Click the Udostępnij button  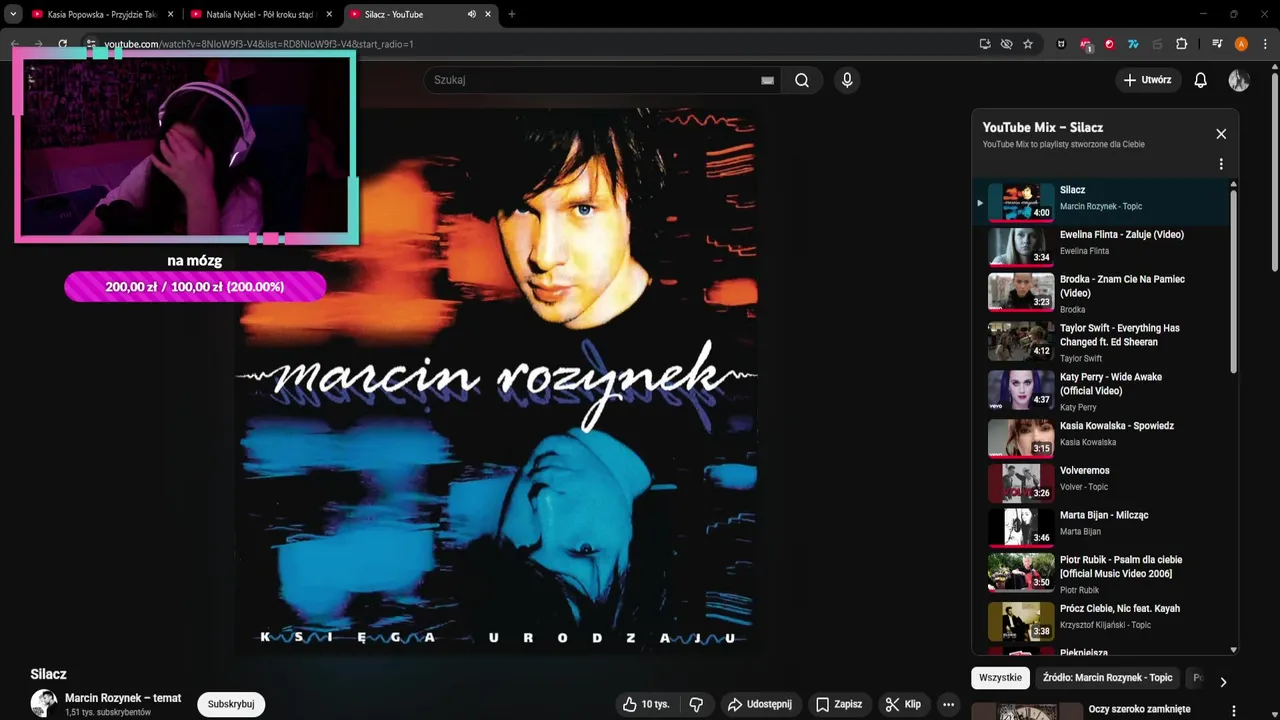pos(759,704)
